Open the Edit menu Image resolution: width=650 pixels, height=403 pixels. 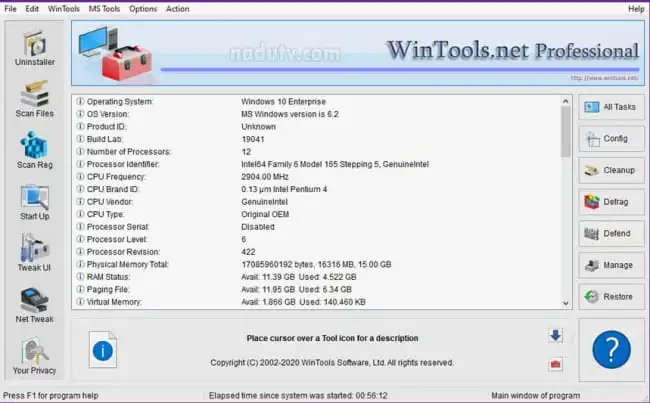(x=32, y=9)
